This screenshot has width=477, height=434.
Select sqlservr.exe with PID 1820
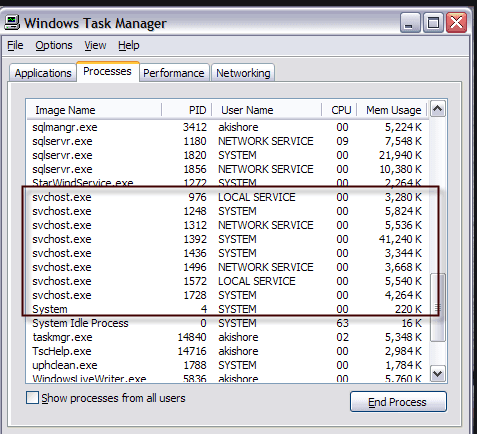(x=227, y=155)
